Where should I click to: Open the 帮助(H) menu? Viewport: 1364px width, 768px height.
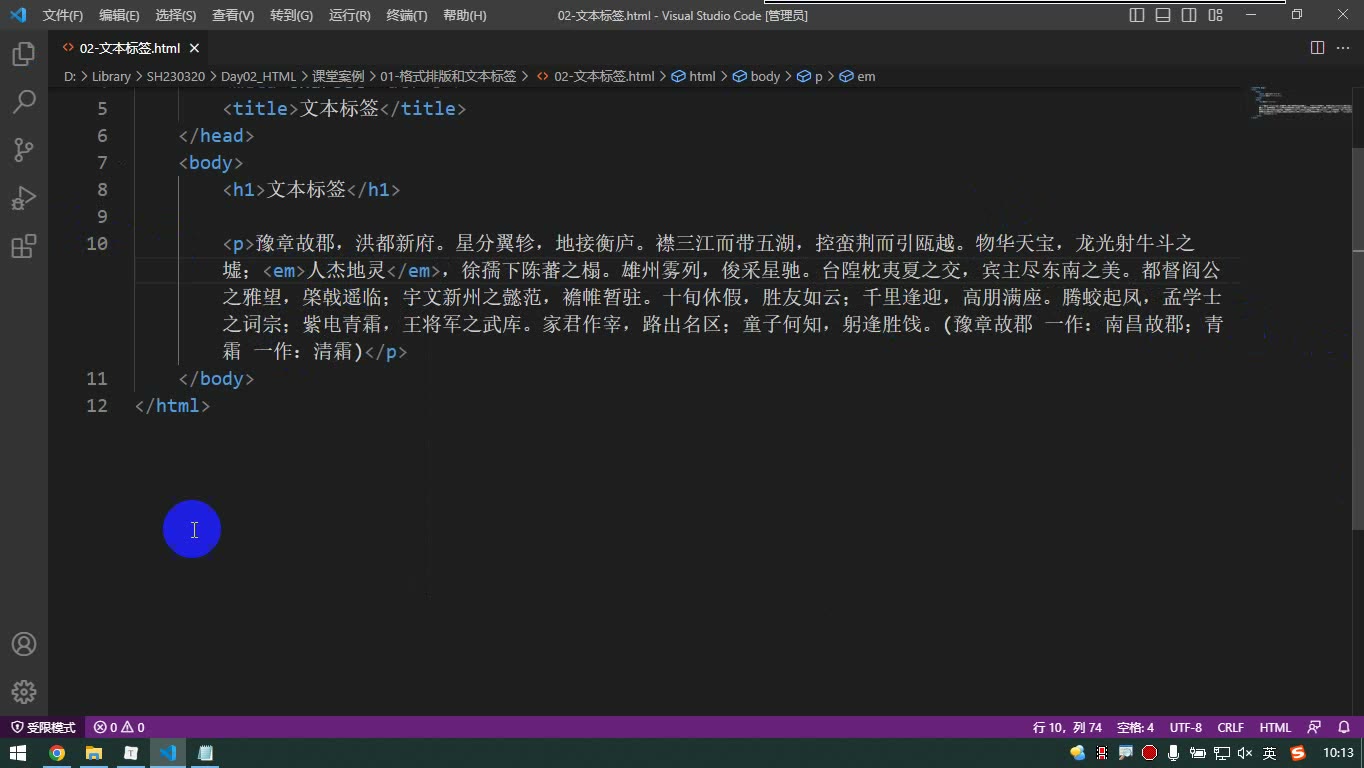tap(464, 15)
